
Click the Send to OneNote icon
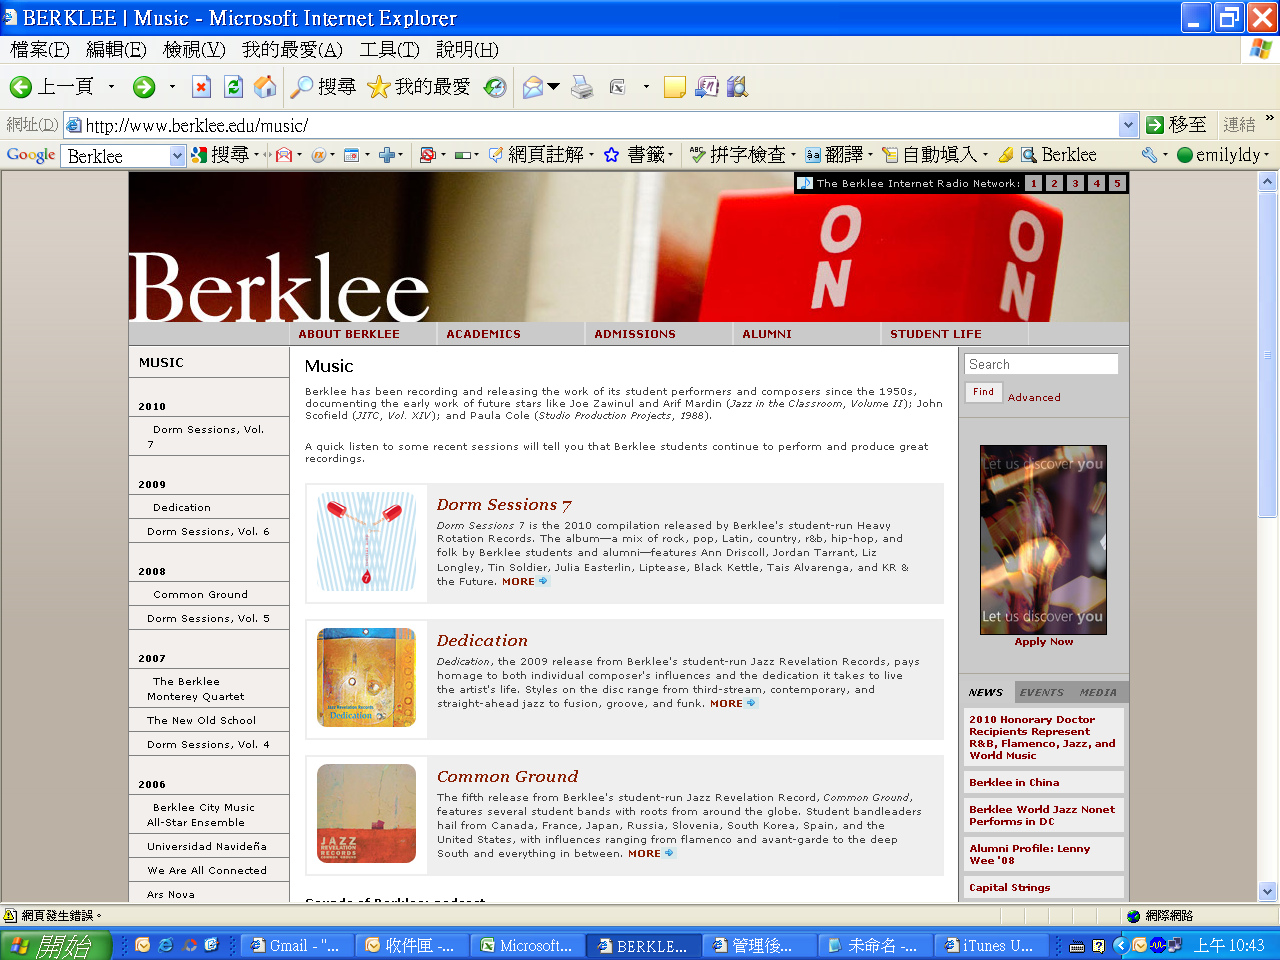707,87
